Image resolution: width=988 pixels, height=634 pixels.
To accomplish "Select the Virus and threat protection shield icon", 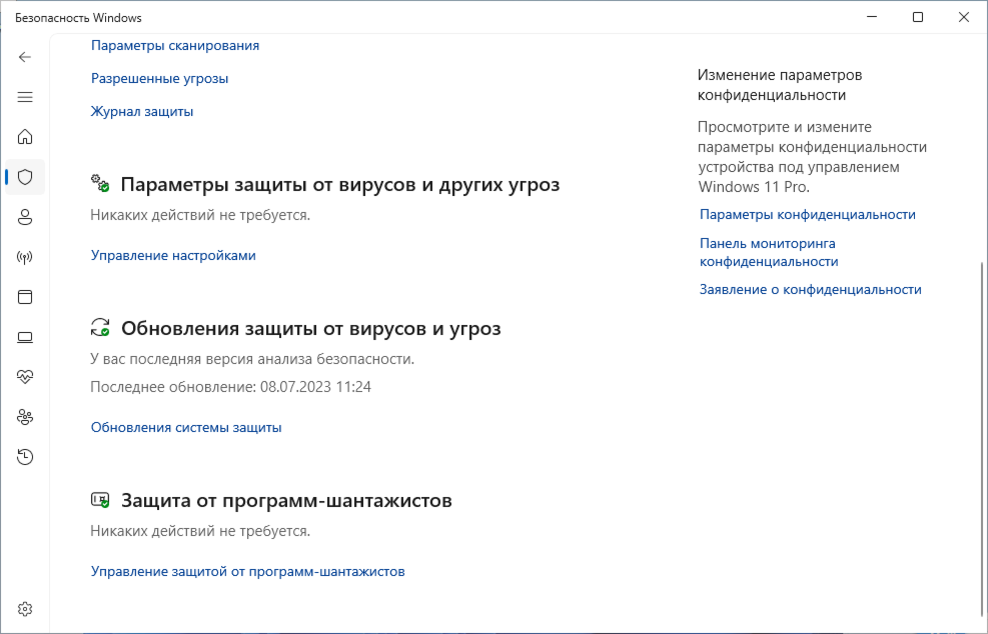I will [25, 177].
